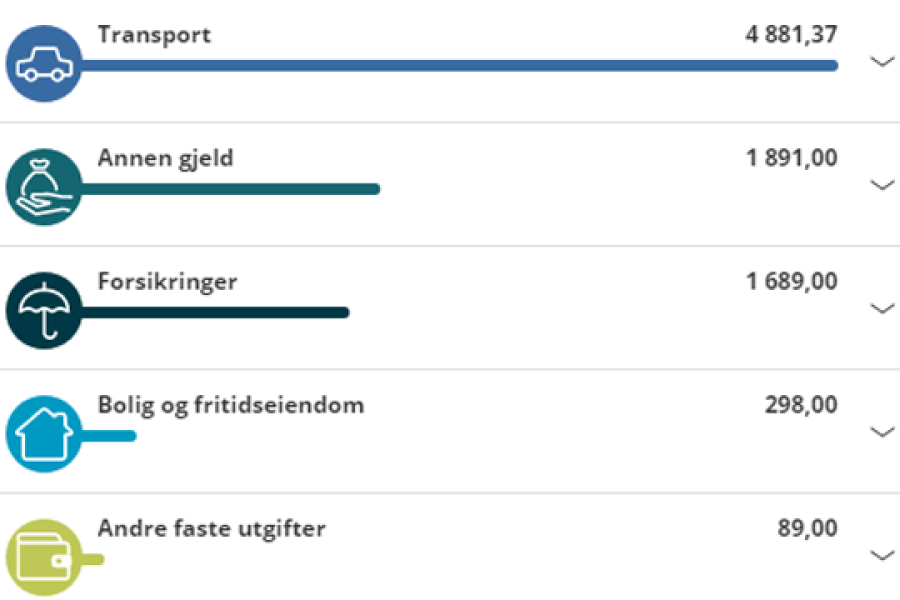
Task: Select the Bolig og fritidseiendom label
Action: click(x=231, y=406)
